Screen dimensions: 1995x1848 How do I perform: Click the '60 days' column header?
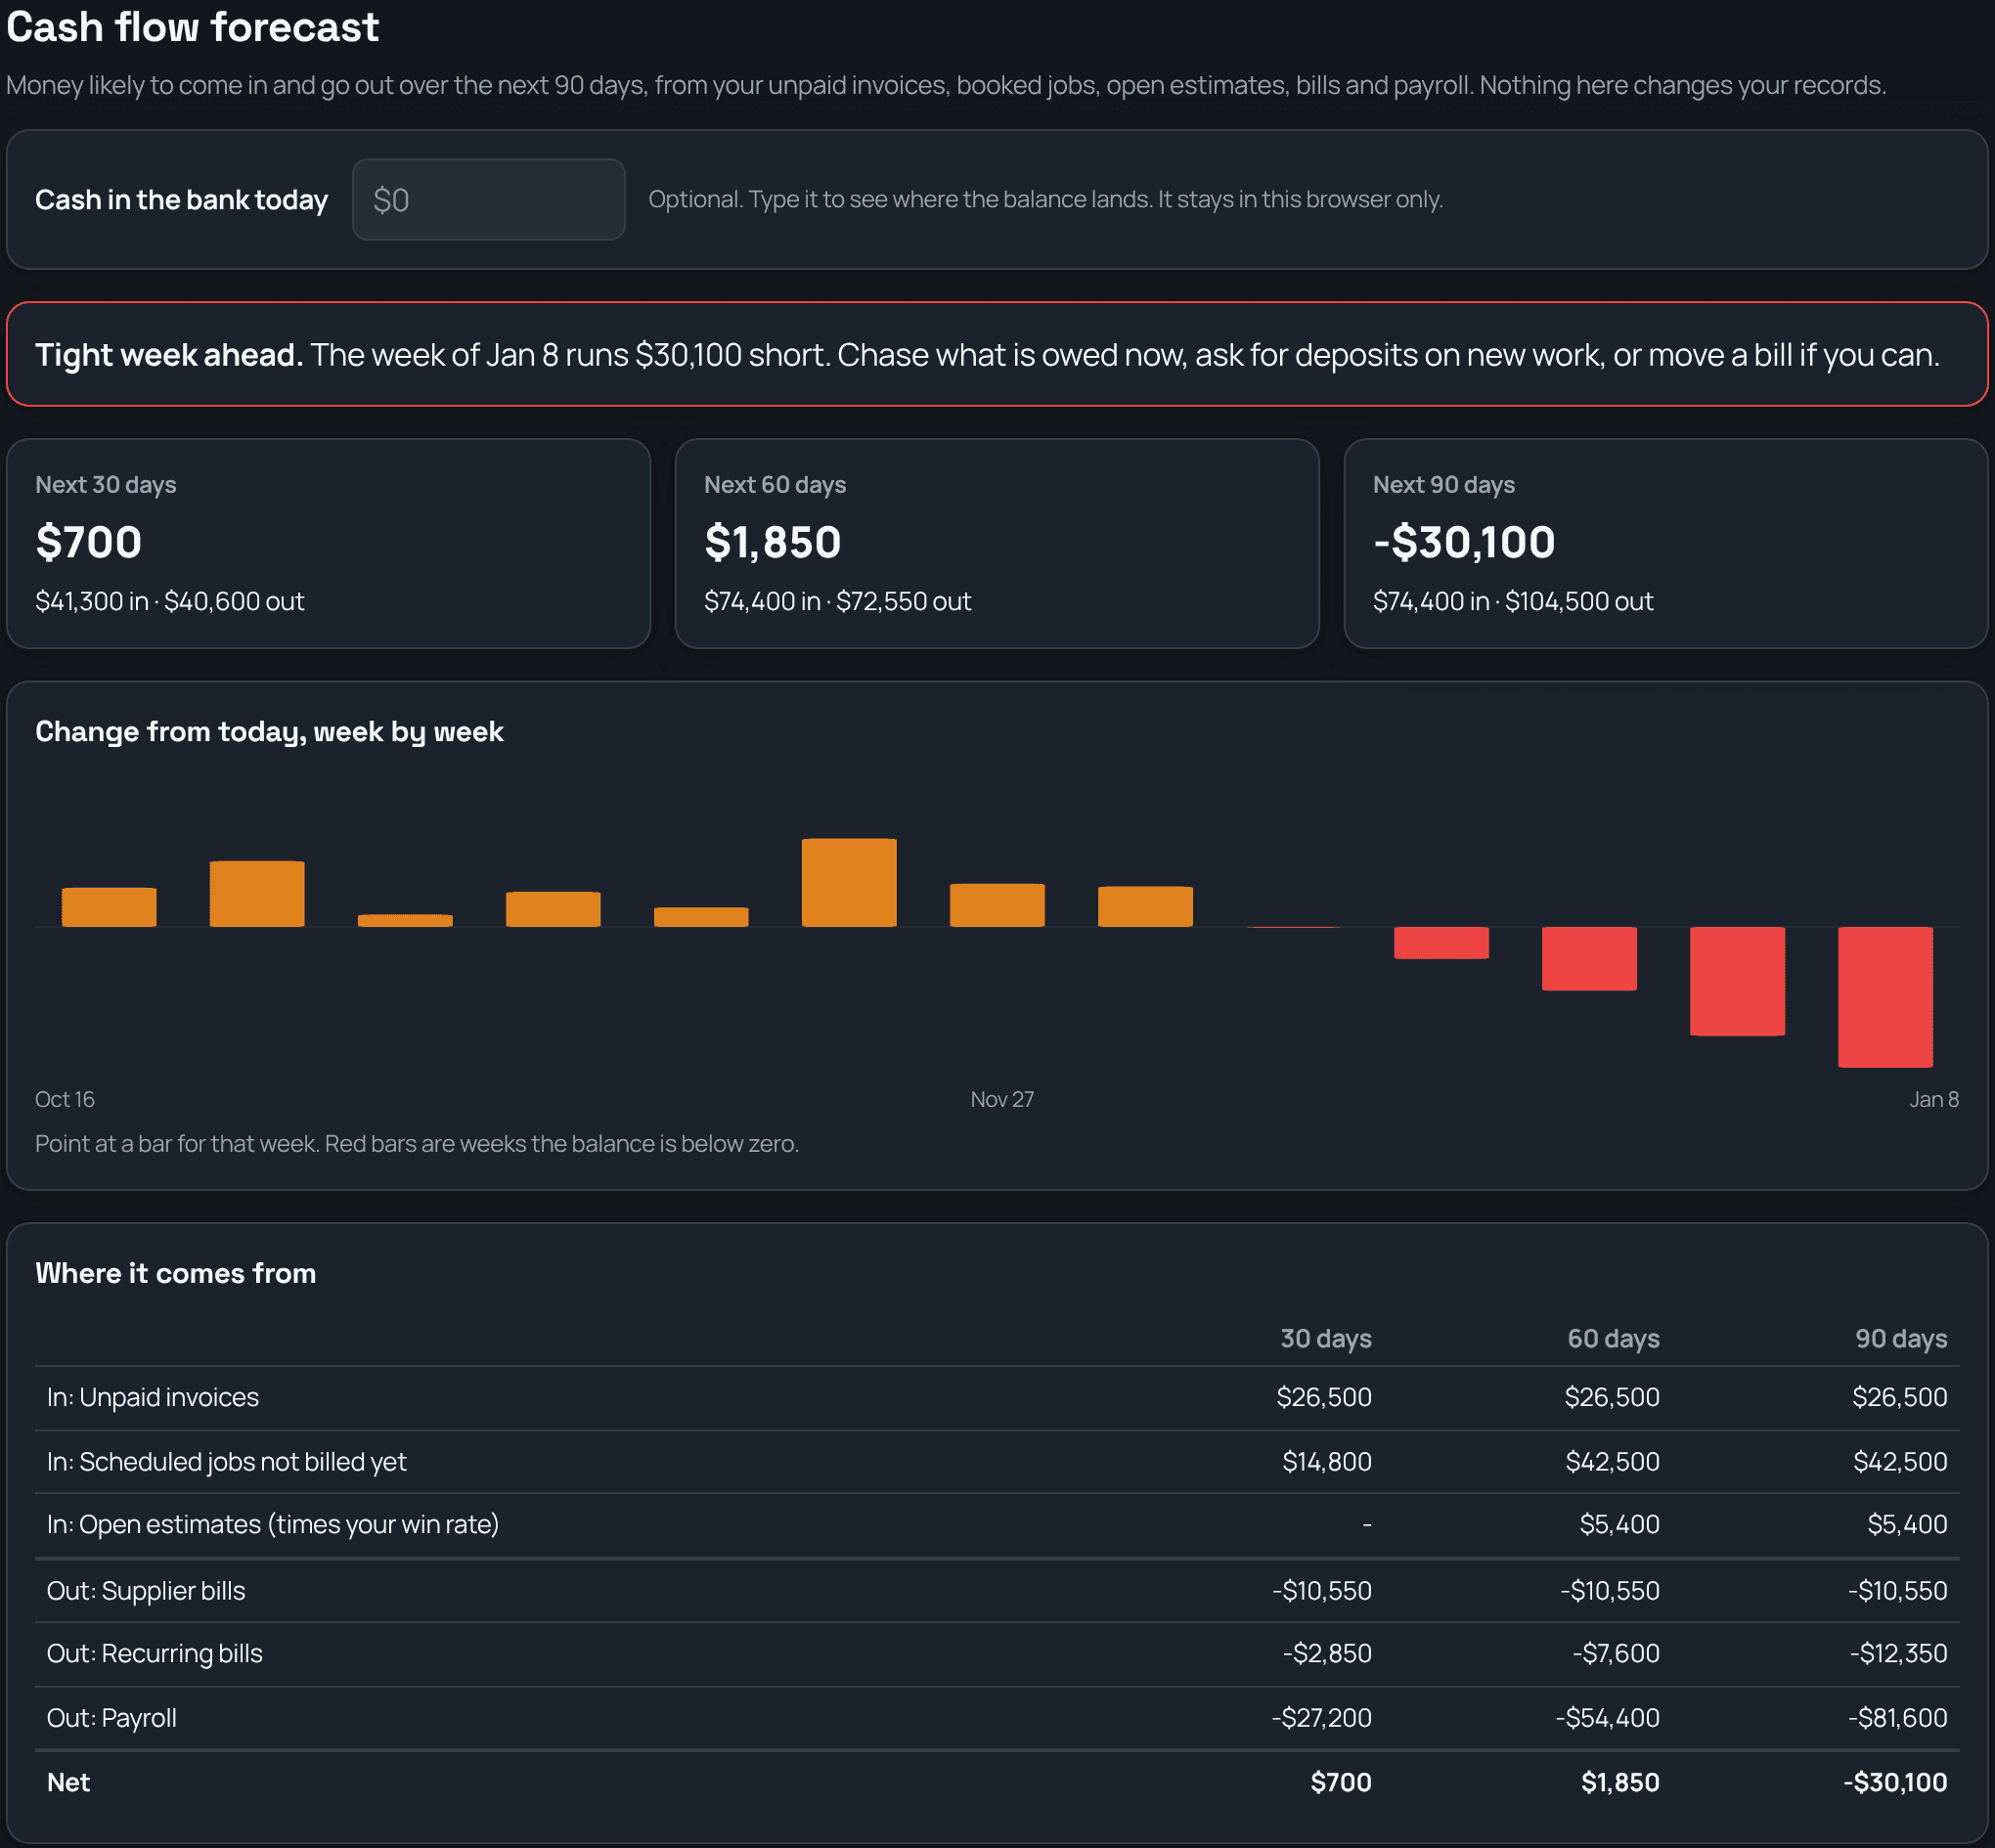[1613, 1338]
